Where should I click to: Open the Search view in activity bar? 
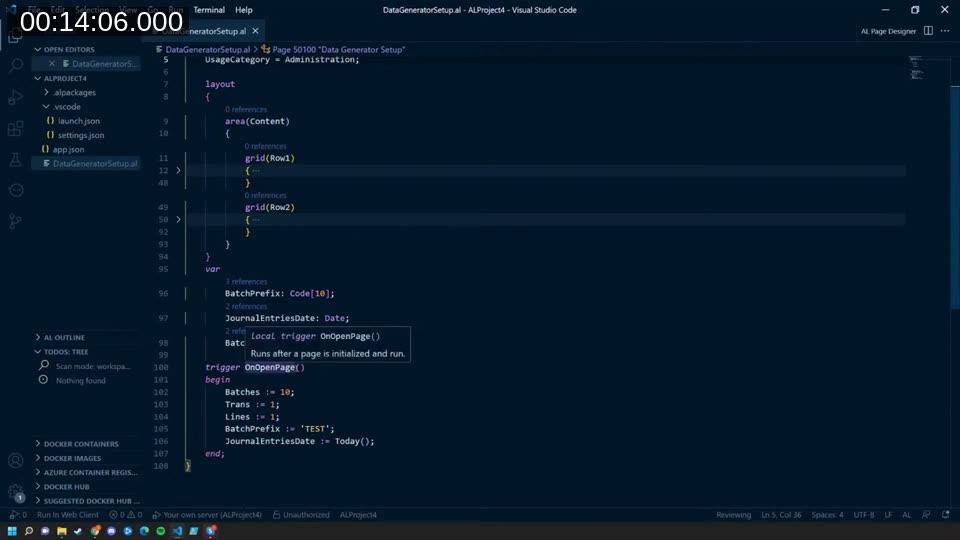point(16,66)
